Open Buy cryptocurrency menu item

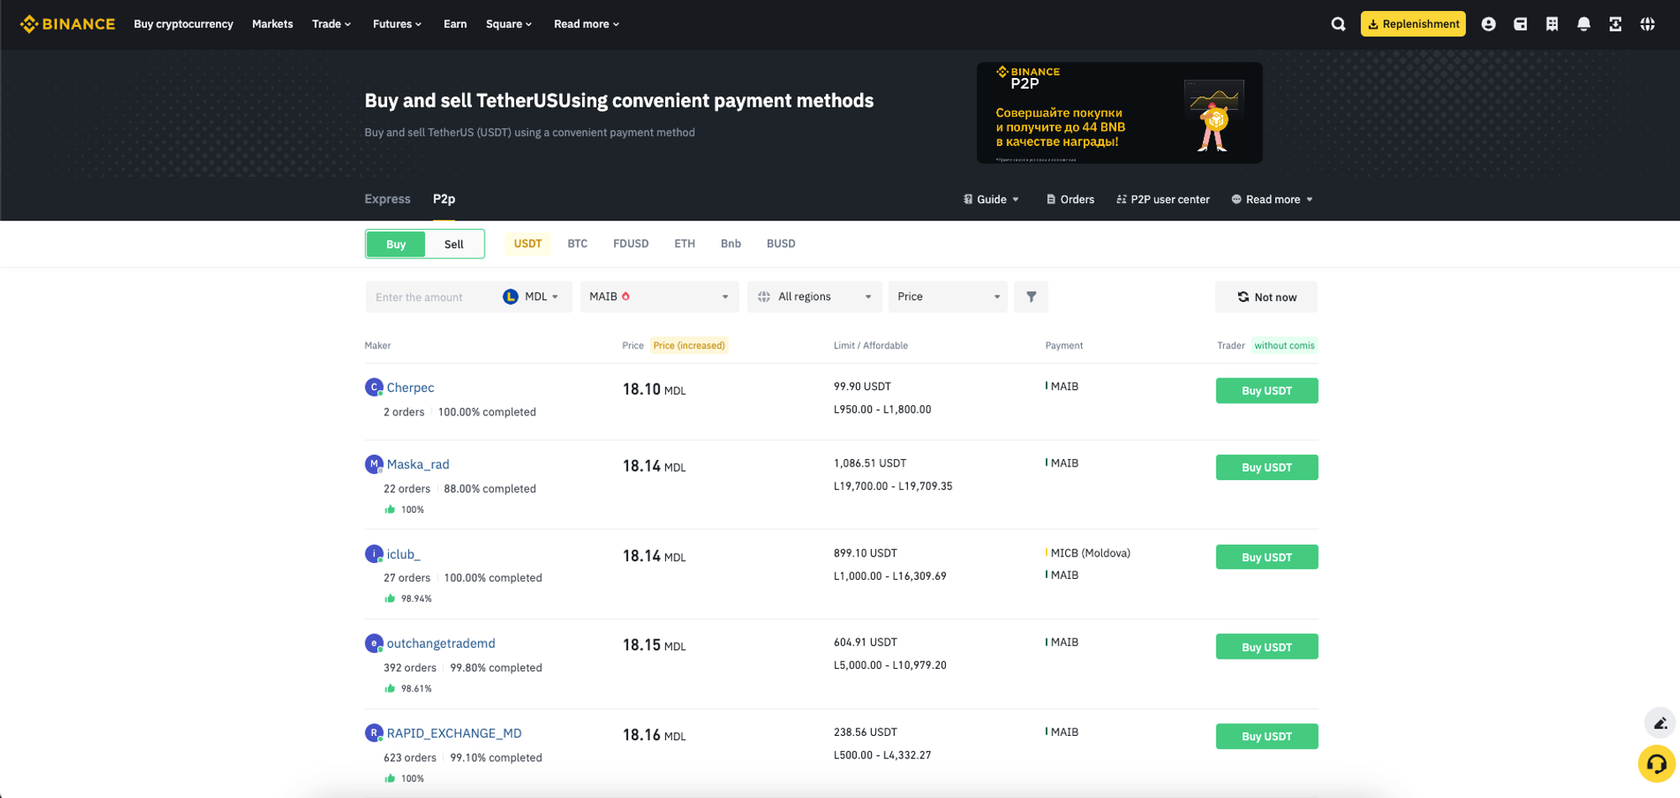[183, 24]
